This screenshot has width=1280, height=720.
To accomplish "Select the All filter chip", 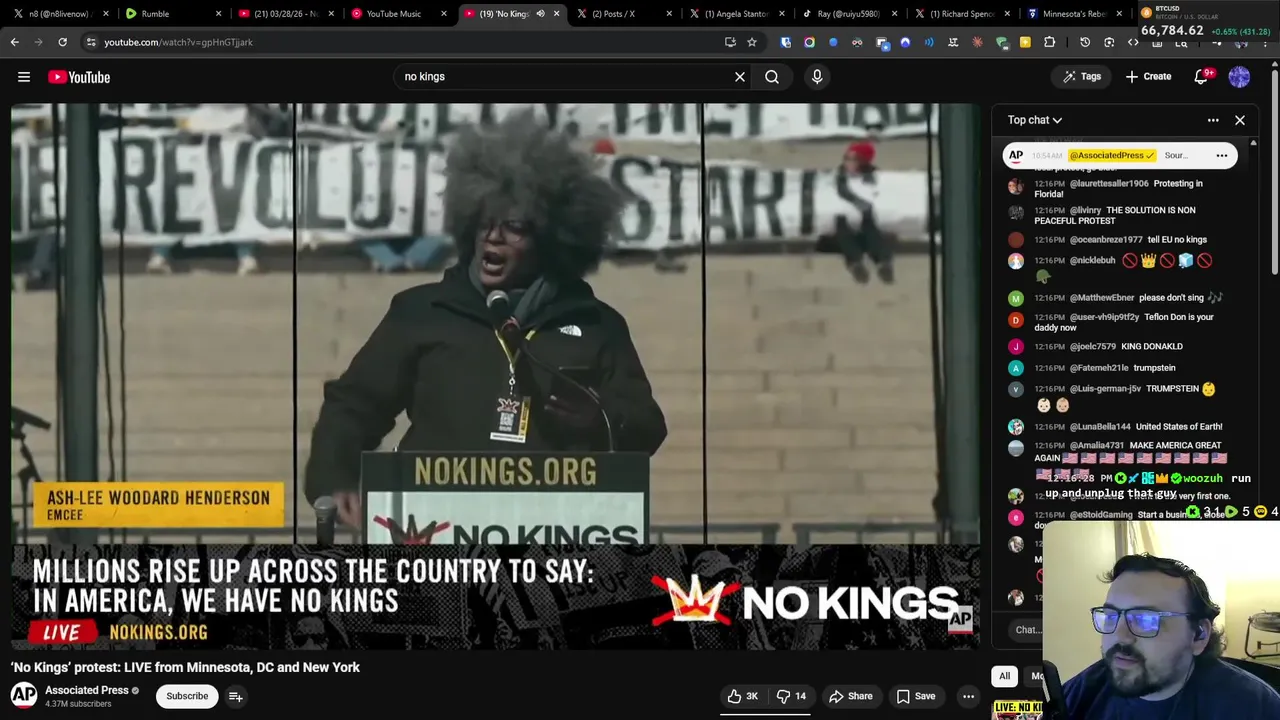I will pyautogui.click(x=1004, y=676).
